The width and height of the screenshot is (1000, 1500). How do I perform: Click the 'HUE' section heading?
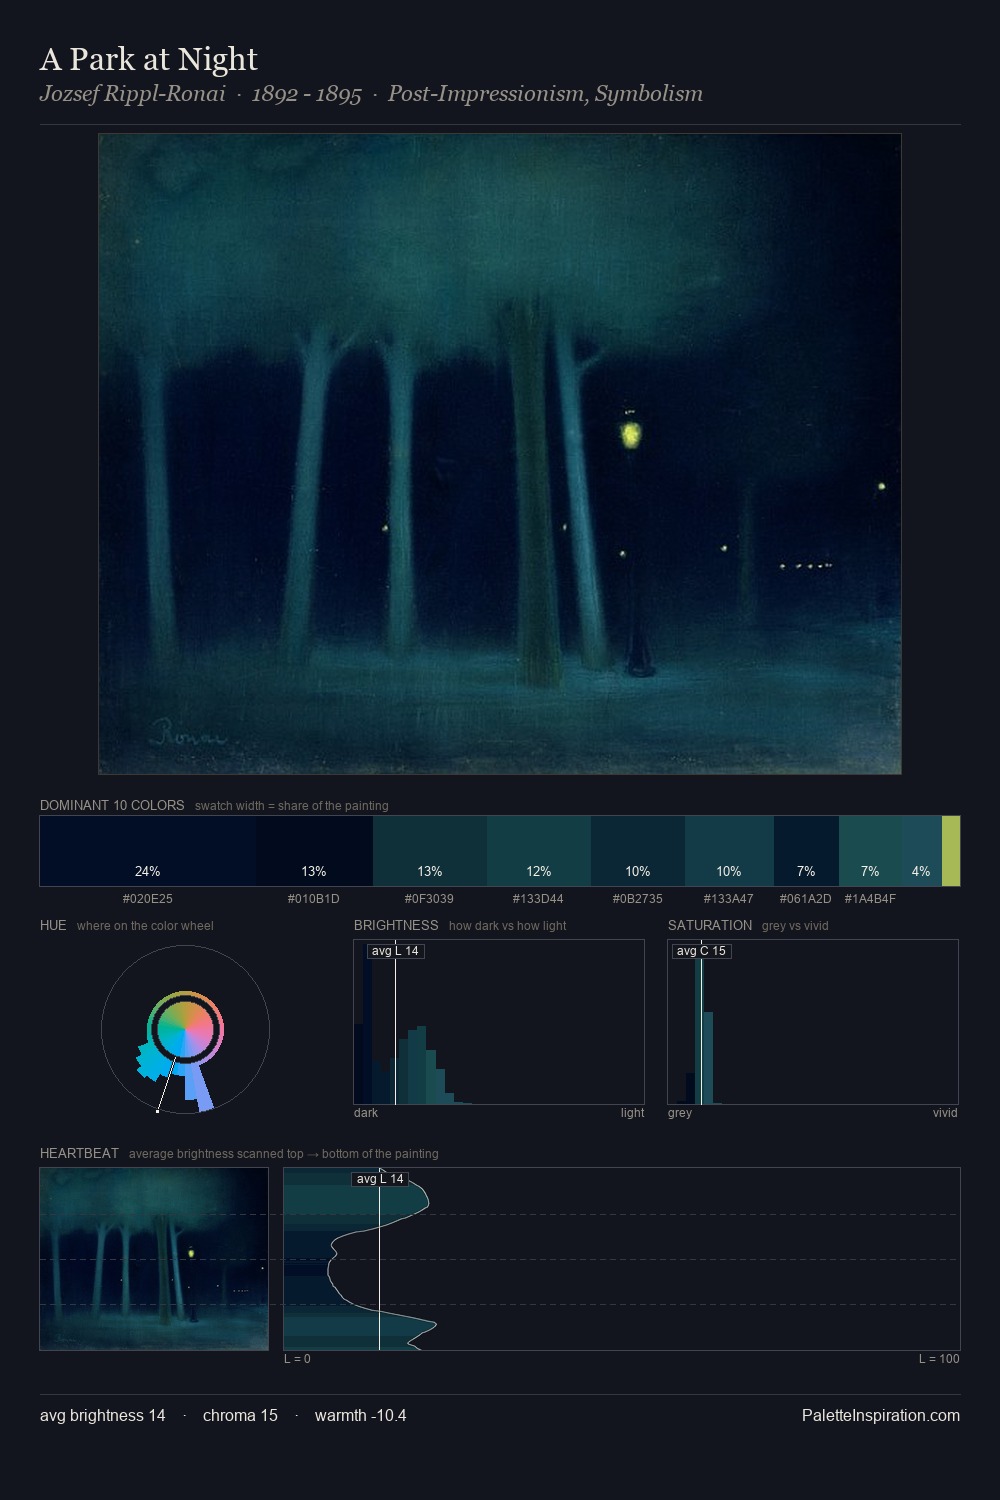point(53,925)
